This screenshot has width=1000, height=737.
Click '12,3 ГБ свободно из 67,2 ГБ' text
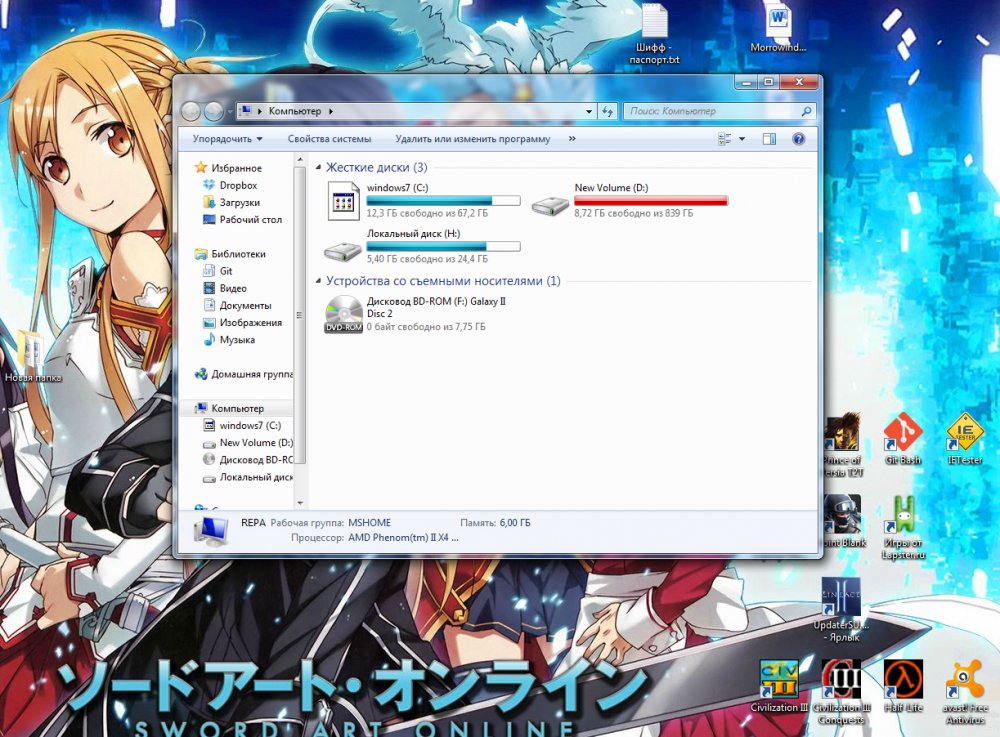click(x=427, y=213)
